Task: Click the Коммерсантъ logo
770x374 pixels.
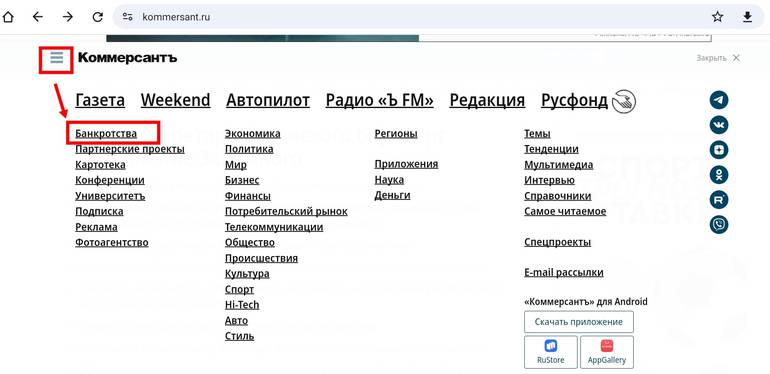Action: click(128, 58)
